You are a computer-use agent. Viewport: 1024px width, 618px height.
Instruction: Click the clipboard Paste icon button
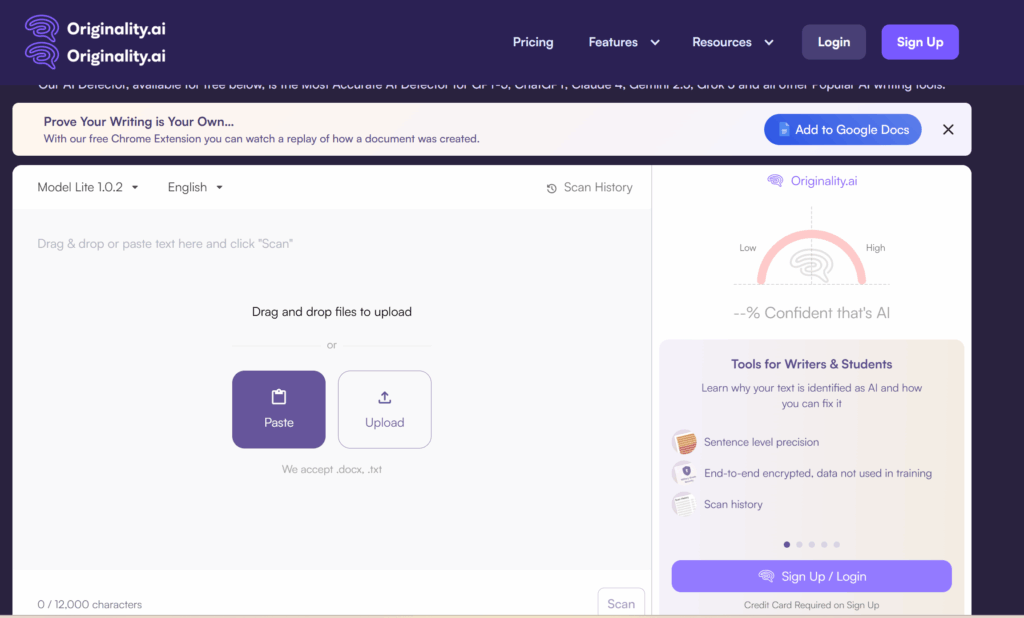pos(279,409)
